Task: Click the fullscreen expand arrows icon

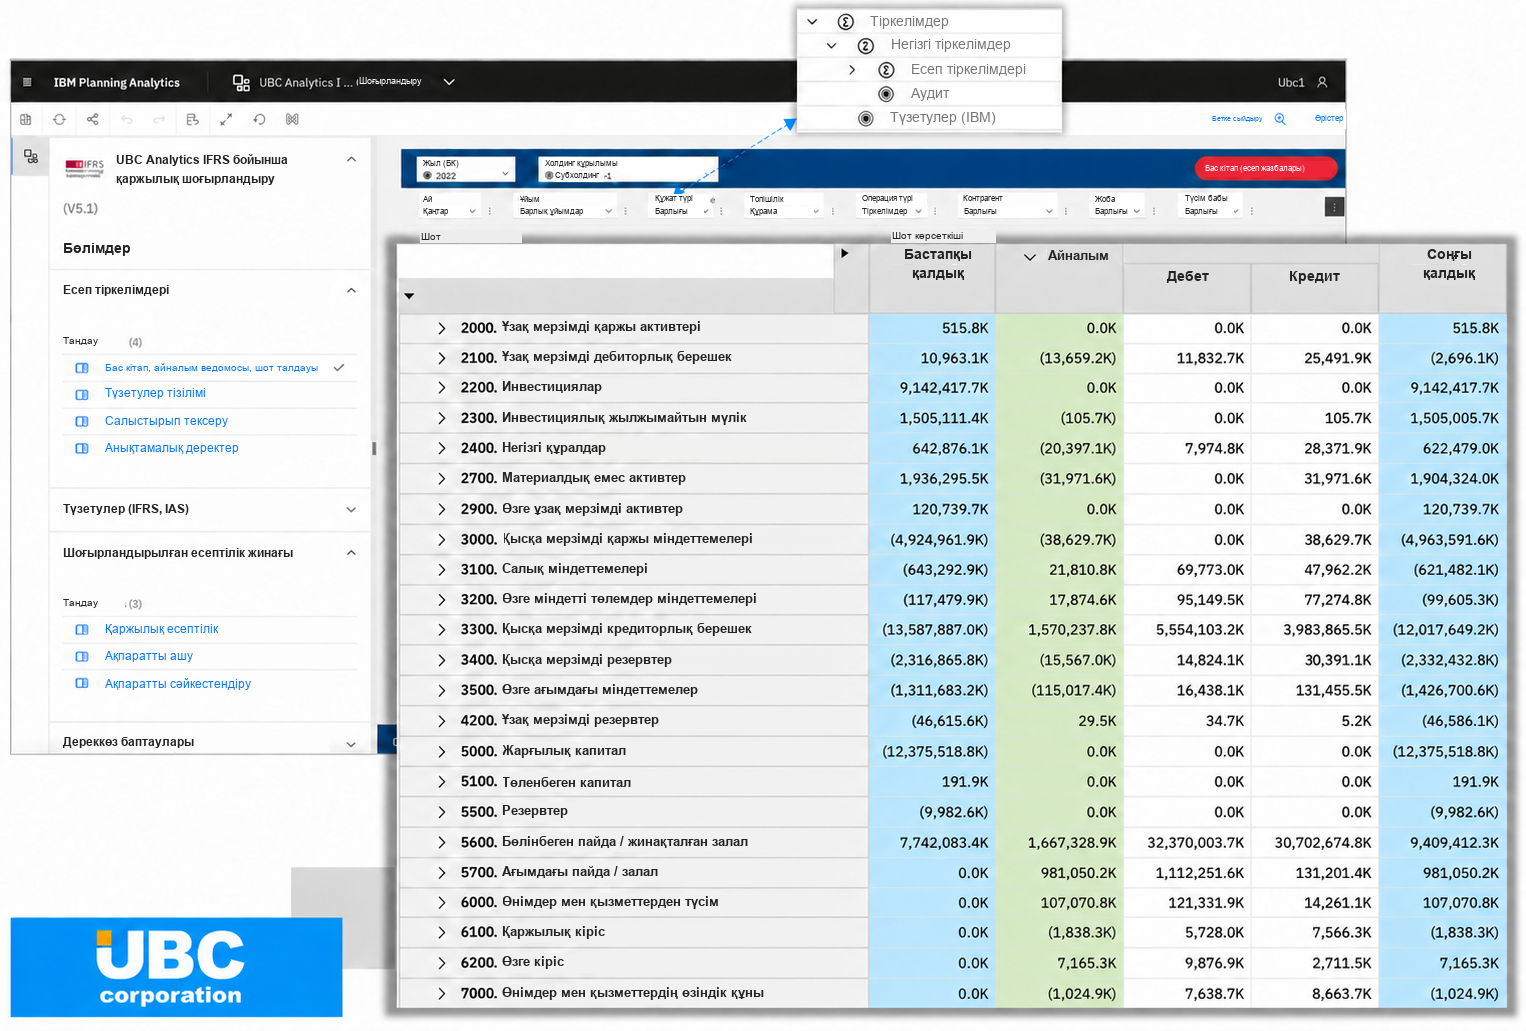Action: 226,119
